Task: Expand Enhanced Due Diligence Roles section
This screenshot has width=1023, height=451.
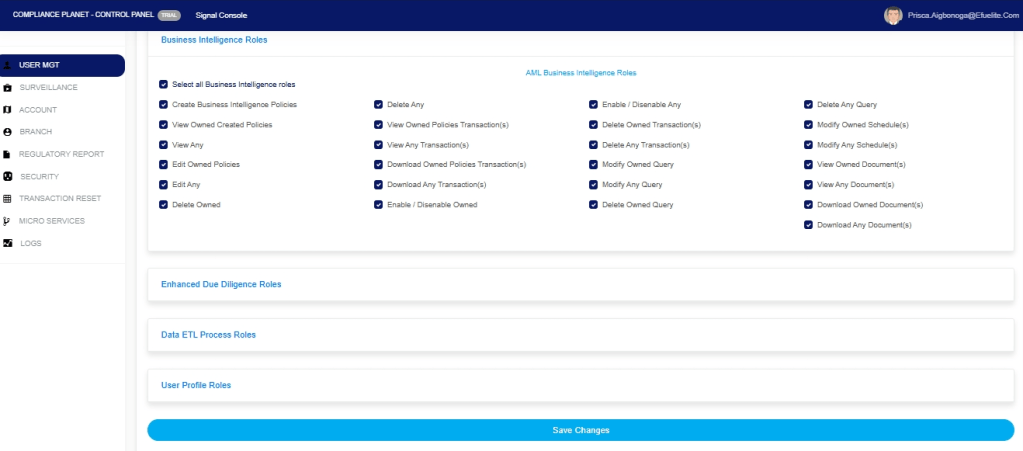Action: [x=221, y=285]
